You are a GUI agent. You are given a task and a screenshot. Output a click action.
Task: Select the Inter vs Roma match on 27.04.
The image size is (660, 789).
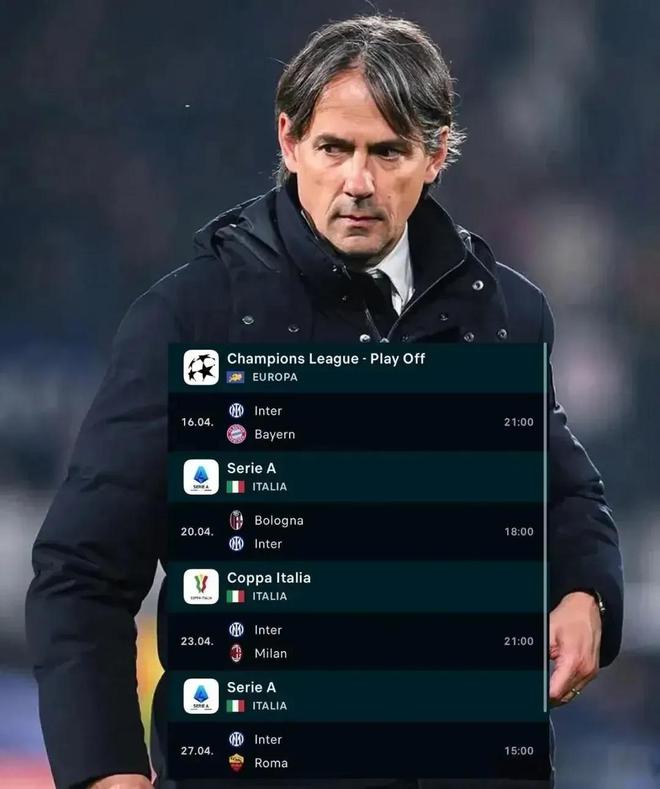(356, 751)
